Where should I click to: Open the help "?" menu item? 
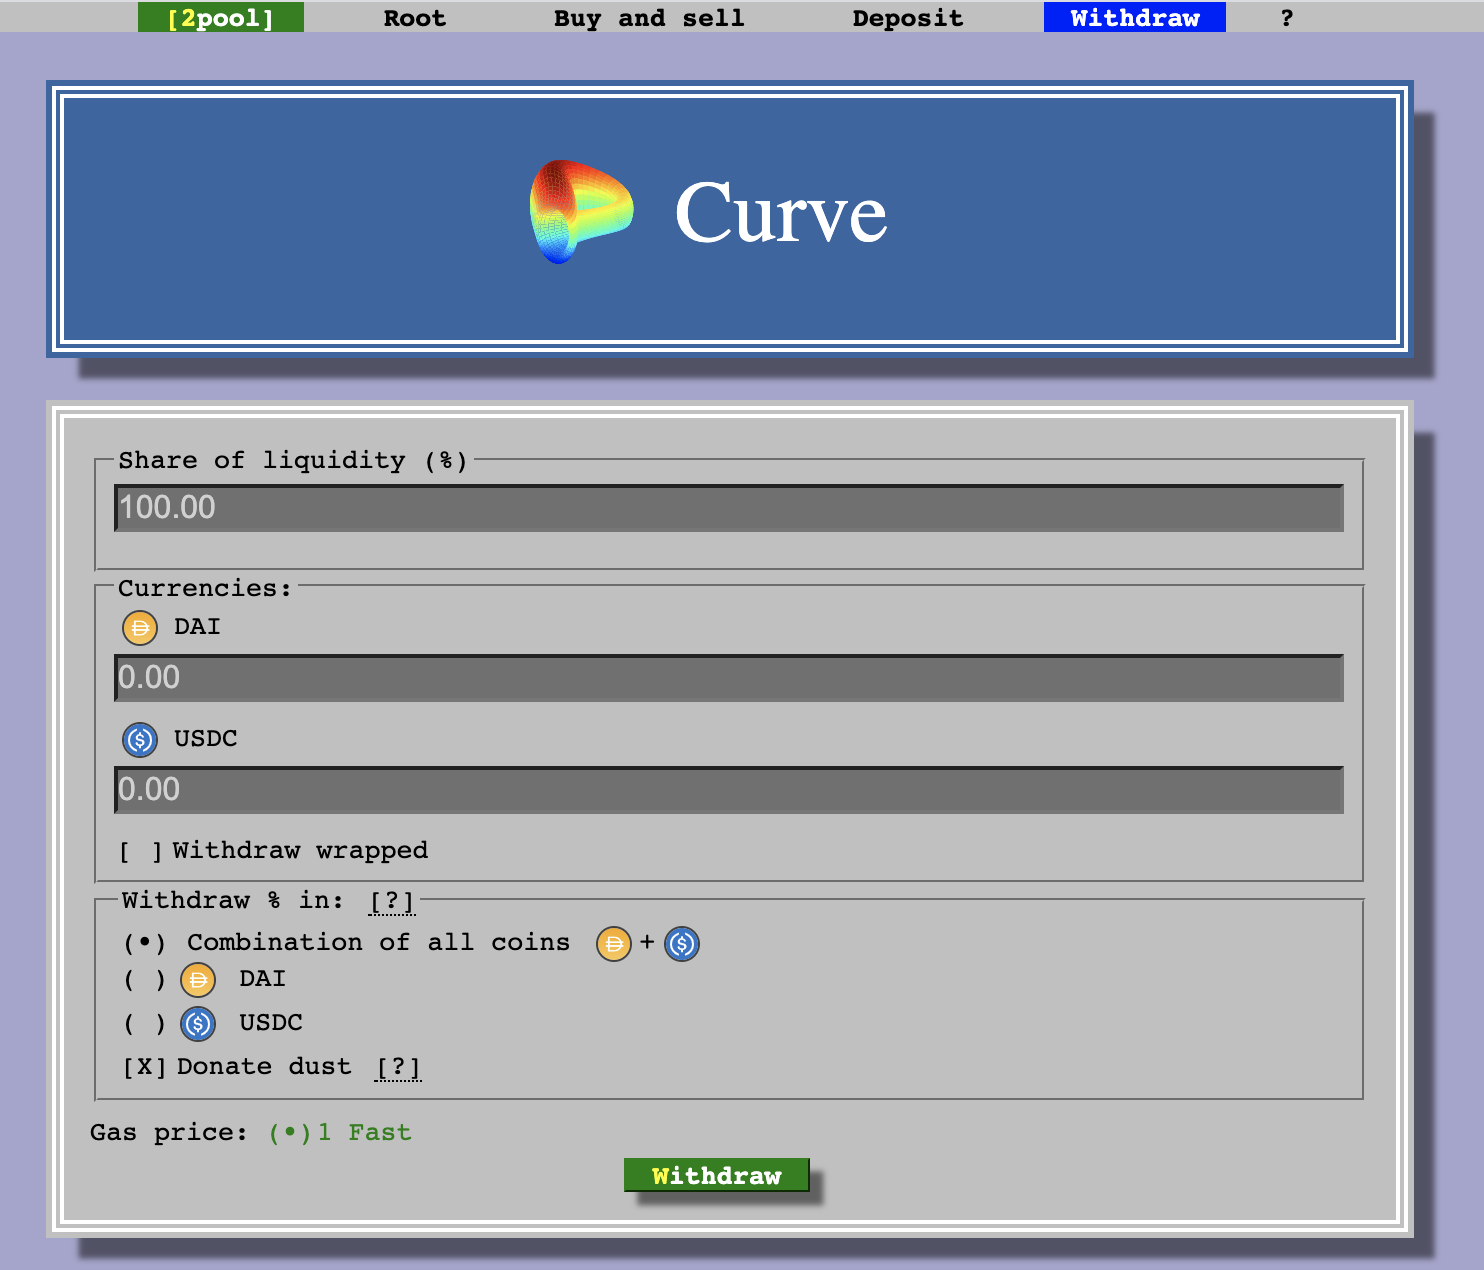click(x=1286, y=17)
